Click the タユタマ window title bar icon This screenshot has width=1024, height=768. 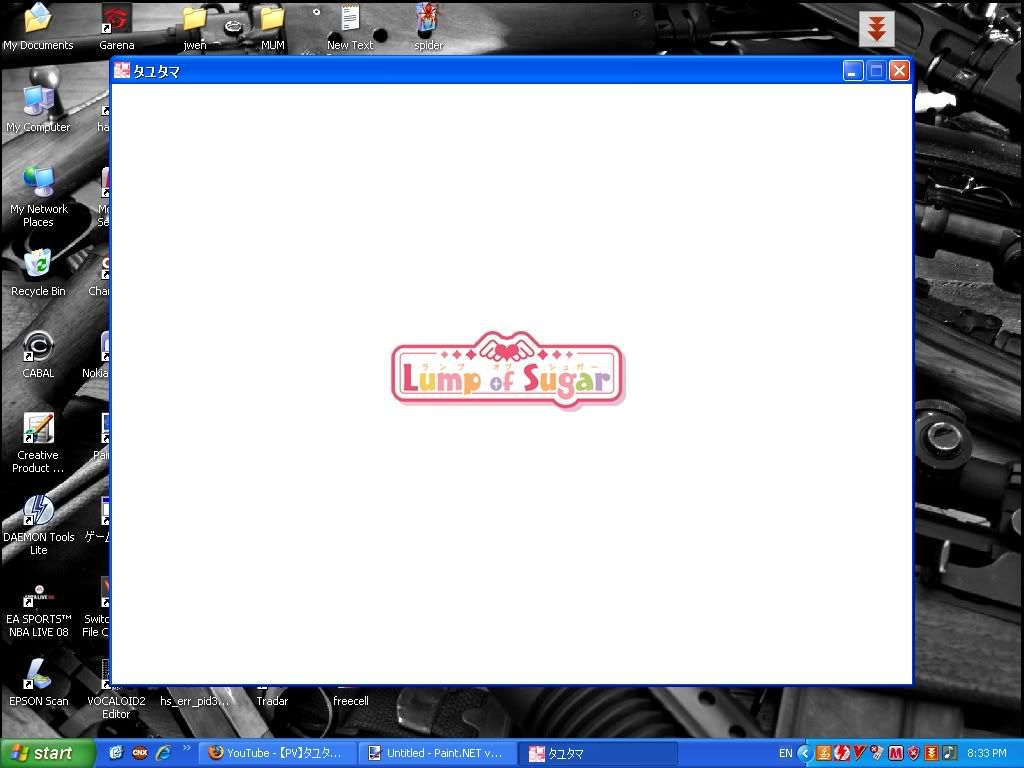121,71
